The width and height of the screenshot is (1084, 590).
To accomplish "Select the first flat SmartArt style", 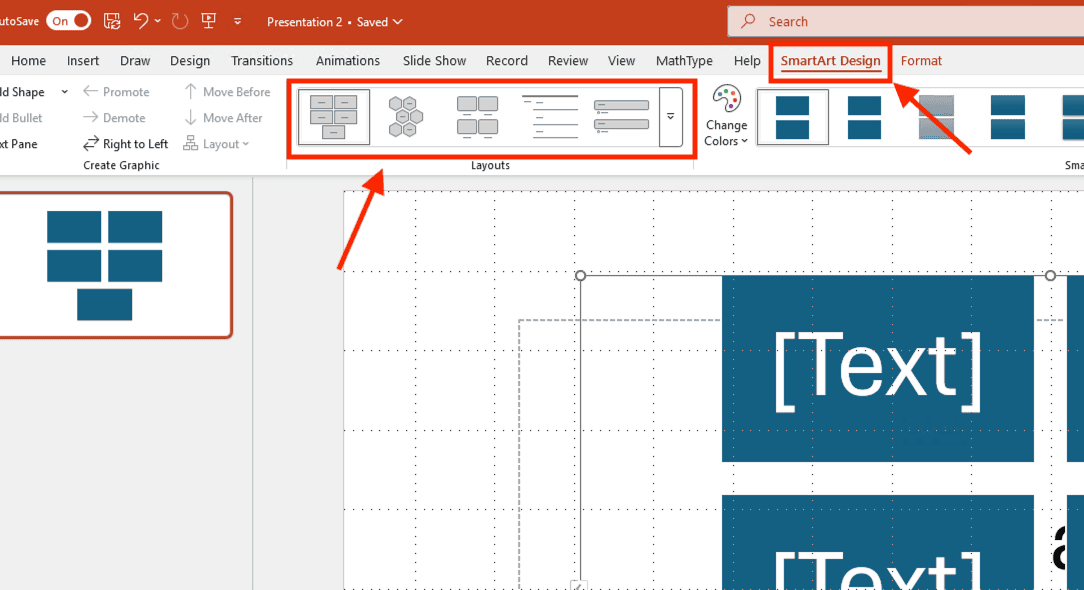I will point(792,117).
